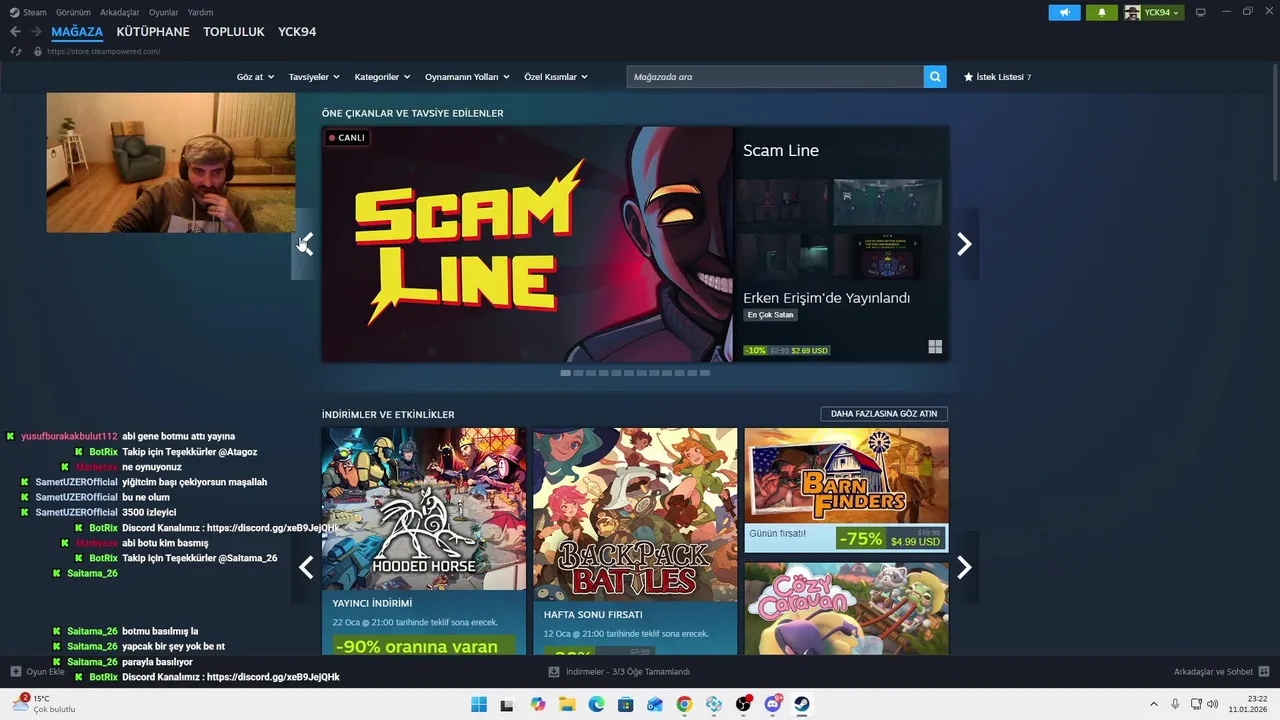Open File Explorer from the taskbar
Screen dimensions: 1280x720
tap(567, 704)
